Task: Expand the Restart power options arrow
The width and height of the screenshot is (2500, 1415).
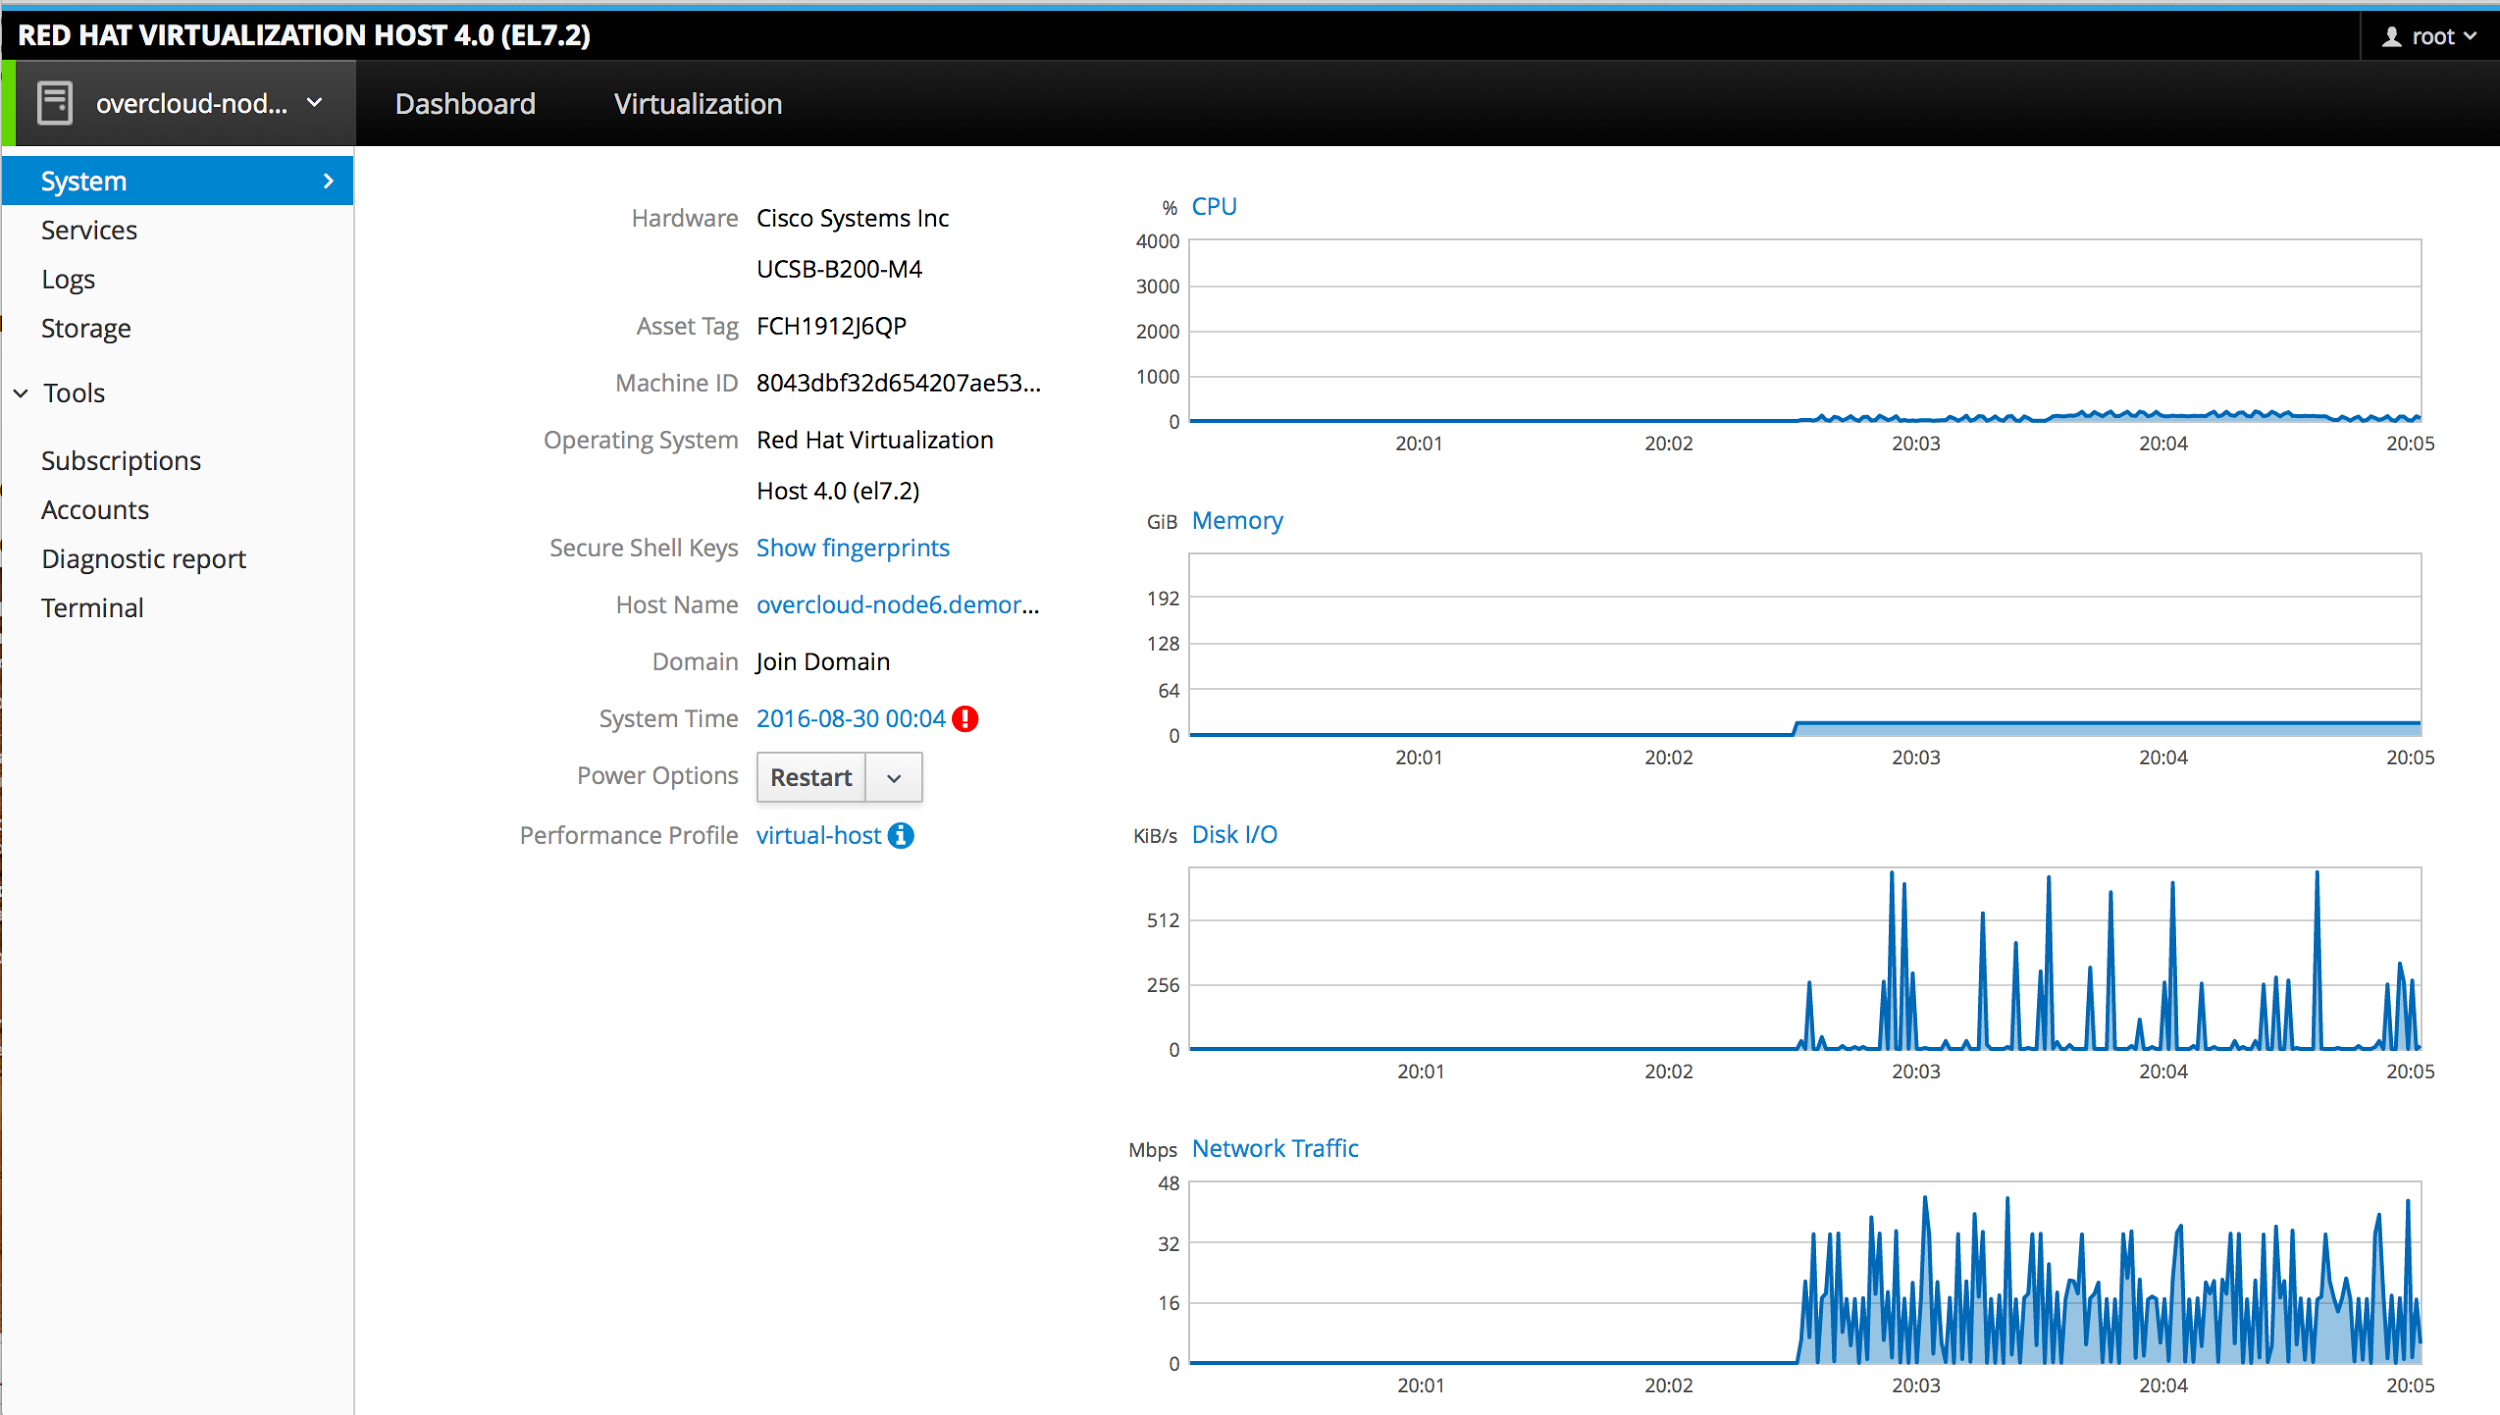Action: pos(894,778)
